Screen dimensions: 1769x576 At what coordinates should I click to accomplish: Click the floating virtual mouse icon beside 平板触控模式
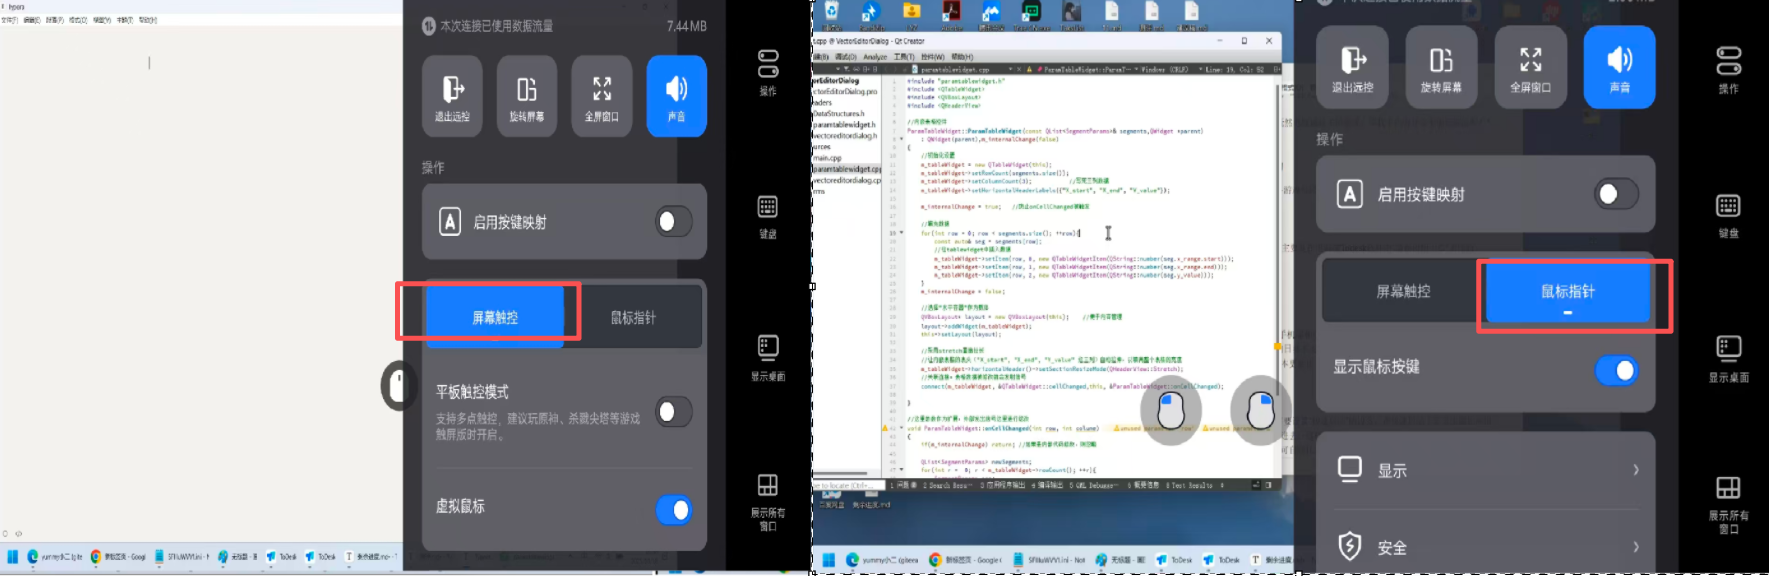pyautogui.click(x=399, y=385)
